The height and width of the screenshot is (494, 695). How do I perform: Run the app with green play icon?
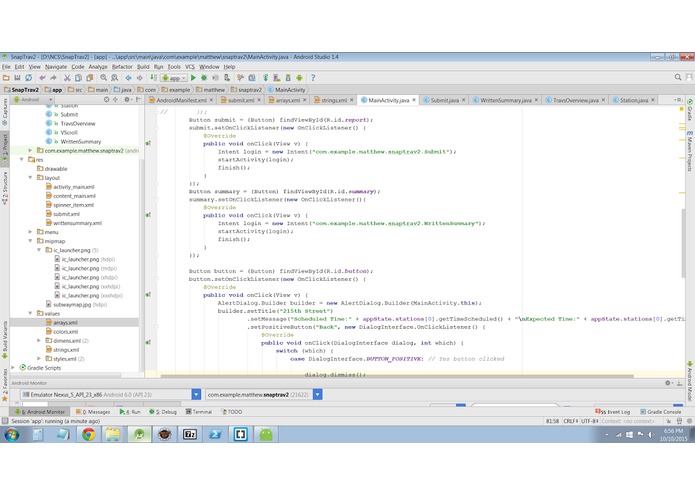(x=193, y=78)
